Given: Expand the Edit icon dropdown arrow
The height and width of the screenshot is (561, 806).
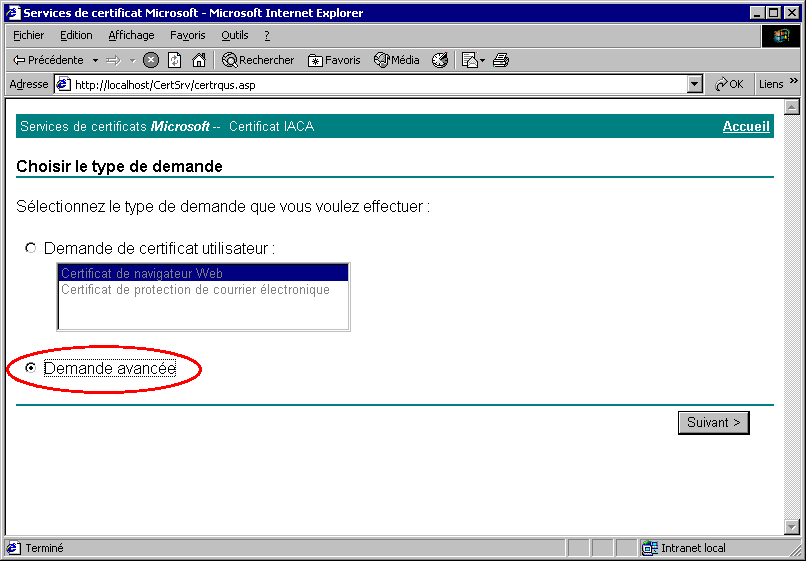Looking at the screenshot, I should coord(483,60).
